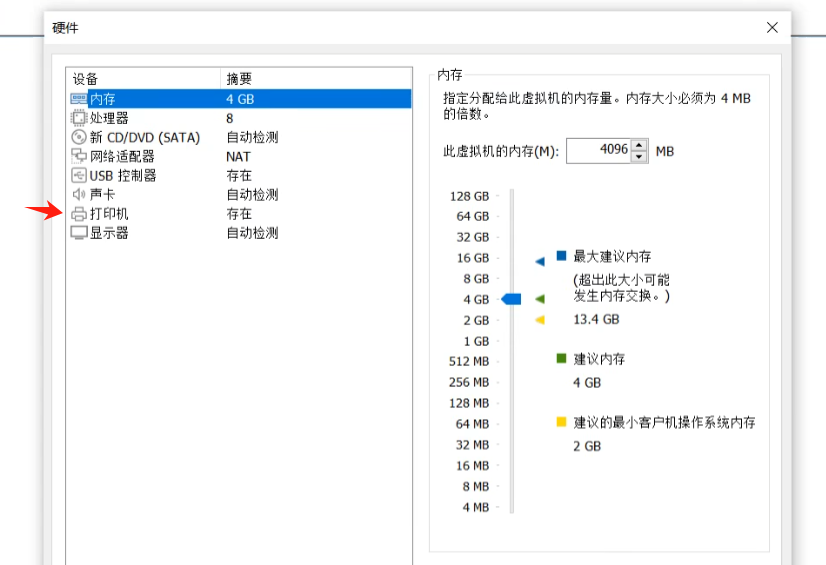Click the 256 MB scale label
826x565 pixels.
coord(469,382)
